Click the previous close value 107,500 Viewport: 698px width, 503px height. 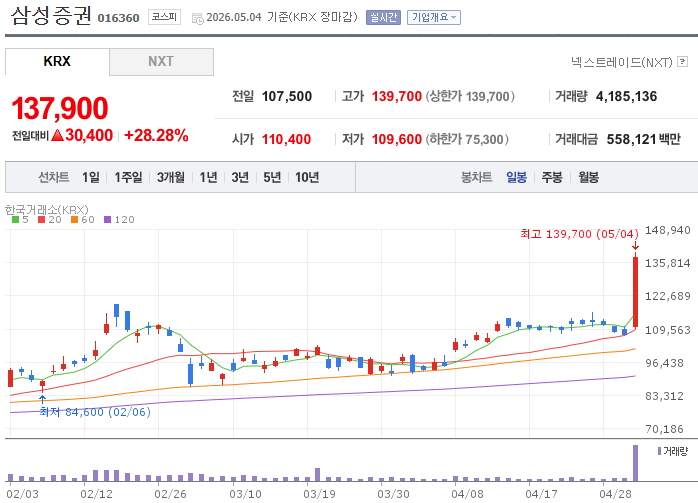[287, 96]
